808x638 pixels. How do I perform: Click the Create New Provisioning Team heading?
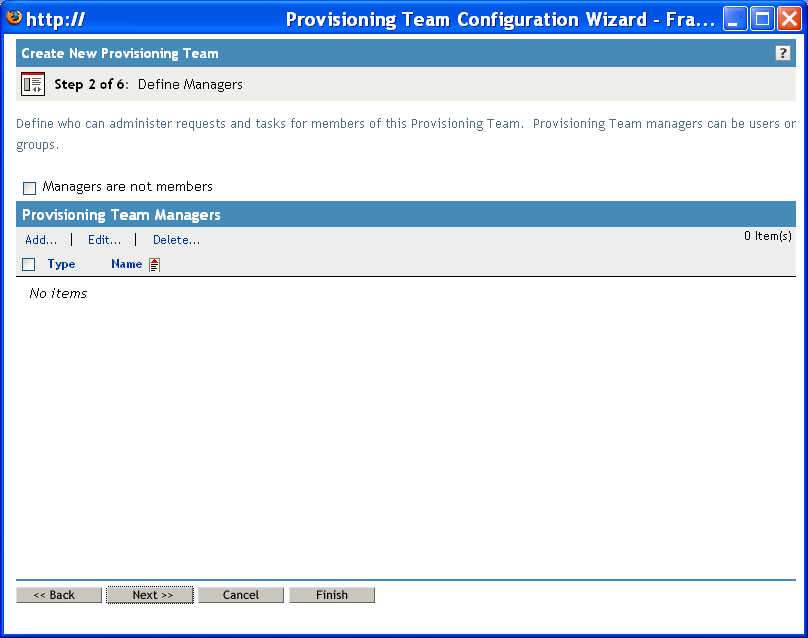(120, 53)
